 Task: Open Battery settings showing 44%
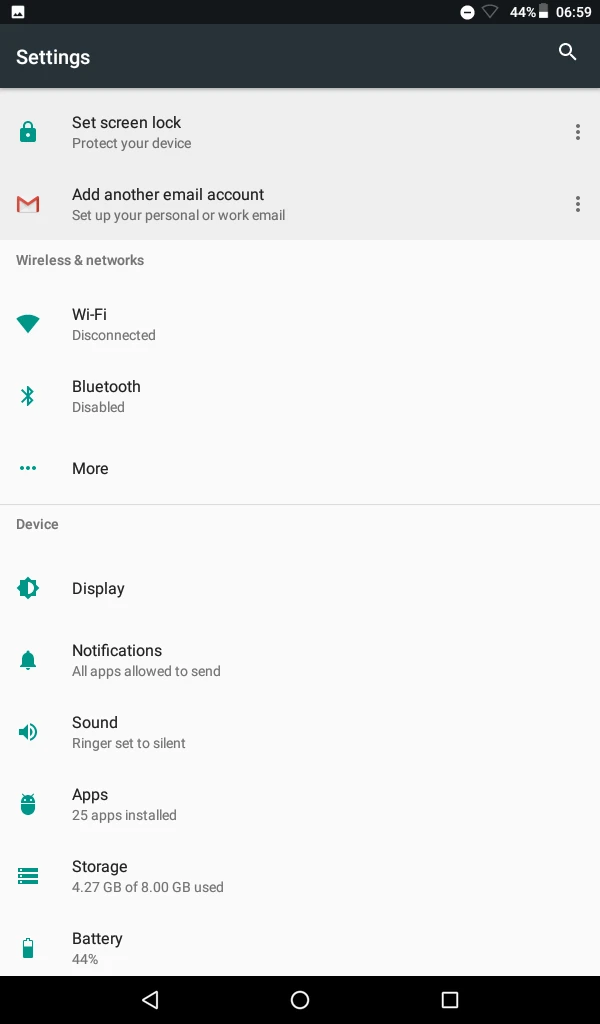300,948
